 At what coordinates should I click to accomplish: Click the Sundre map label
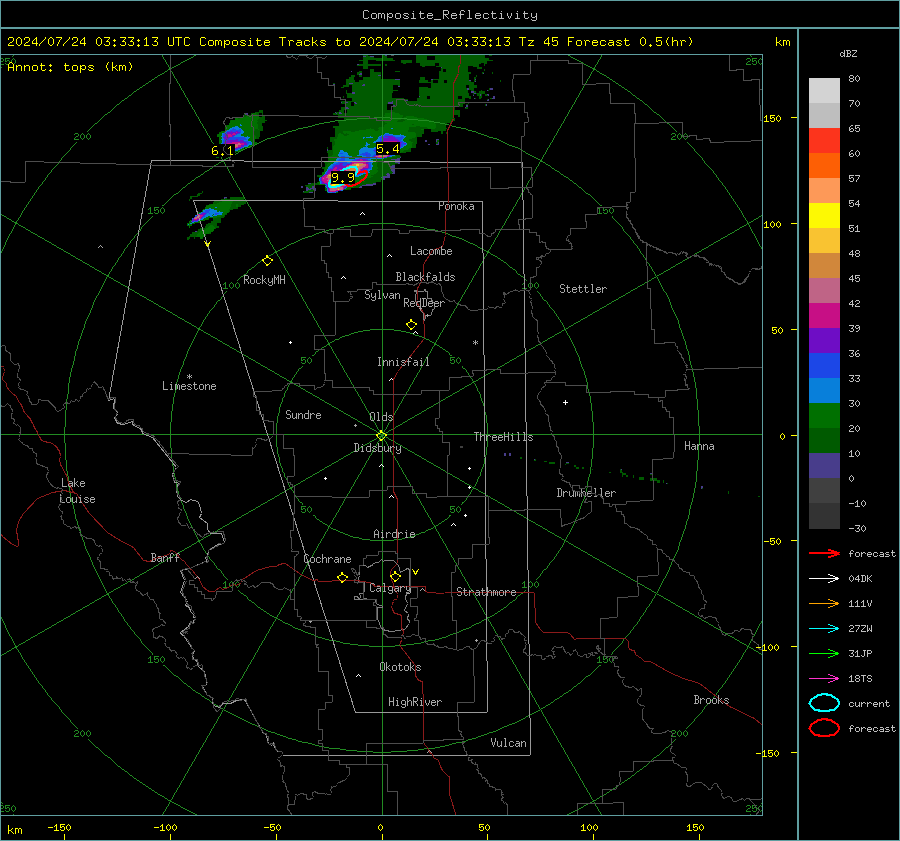click(x=303, y=415)
